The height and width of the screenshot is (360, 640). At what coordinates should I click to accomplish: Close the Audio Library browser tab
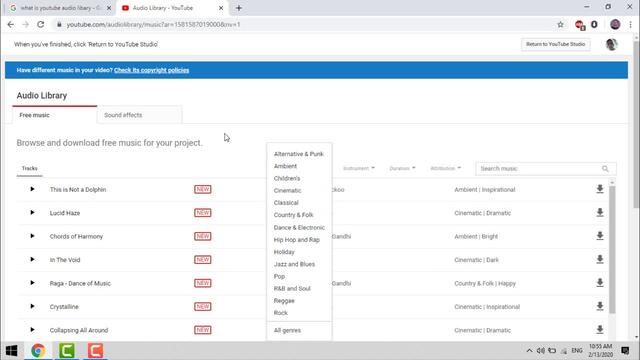pos(221,8)
